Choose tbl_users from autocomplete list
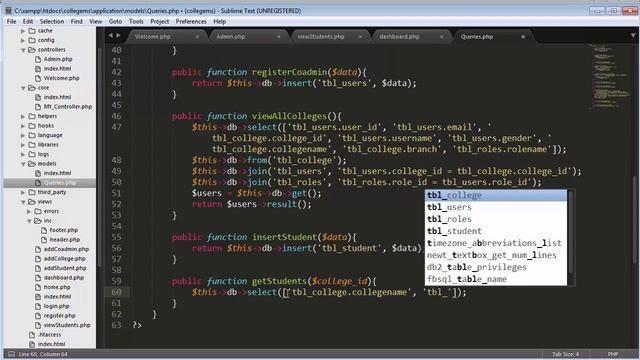640x360 pixels. [496, 207]
